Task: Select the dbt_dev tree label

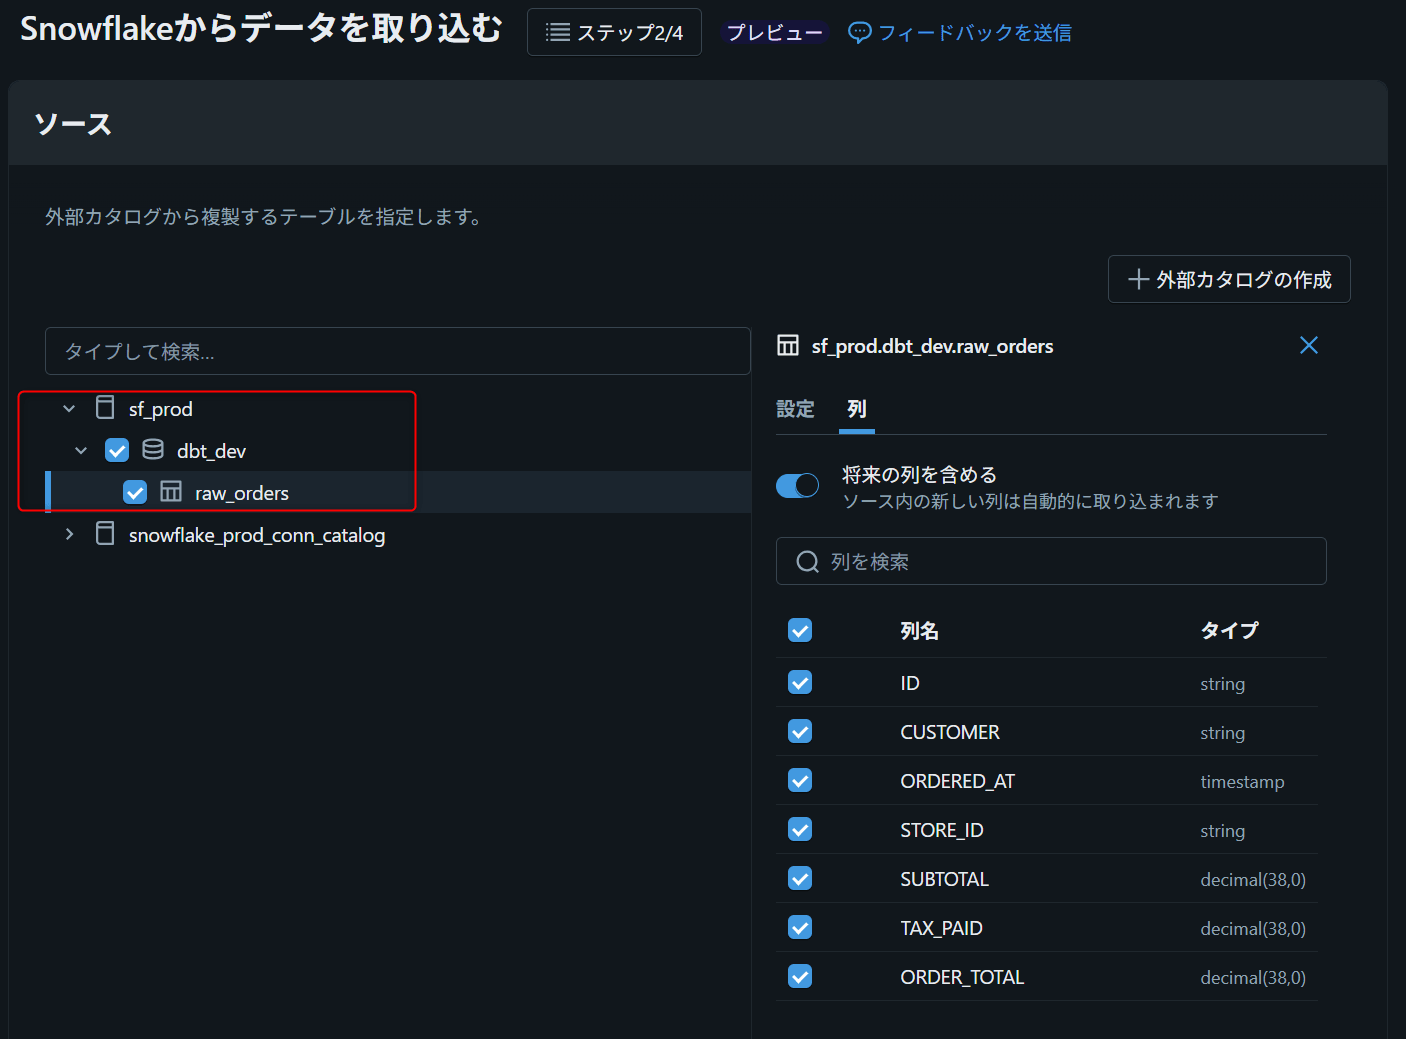Action: click(212, 451)
